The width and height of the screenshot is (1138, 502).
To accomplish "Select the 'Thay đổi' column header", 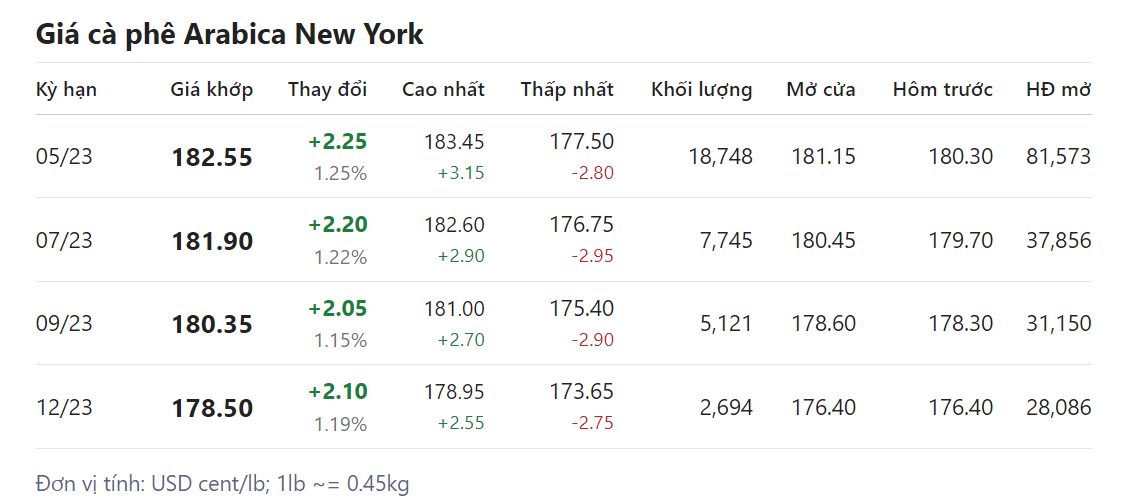I will click(327, 89).
